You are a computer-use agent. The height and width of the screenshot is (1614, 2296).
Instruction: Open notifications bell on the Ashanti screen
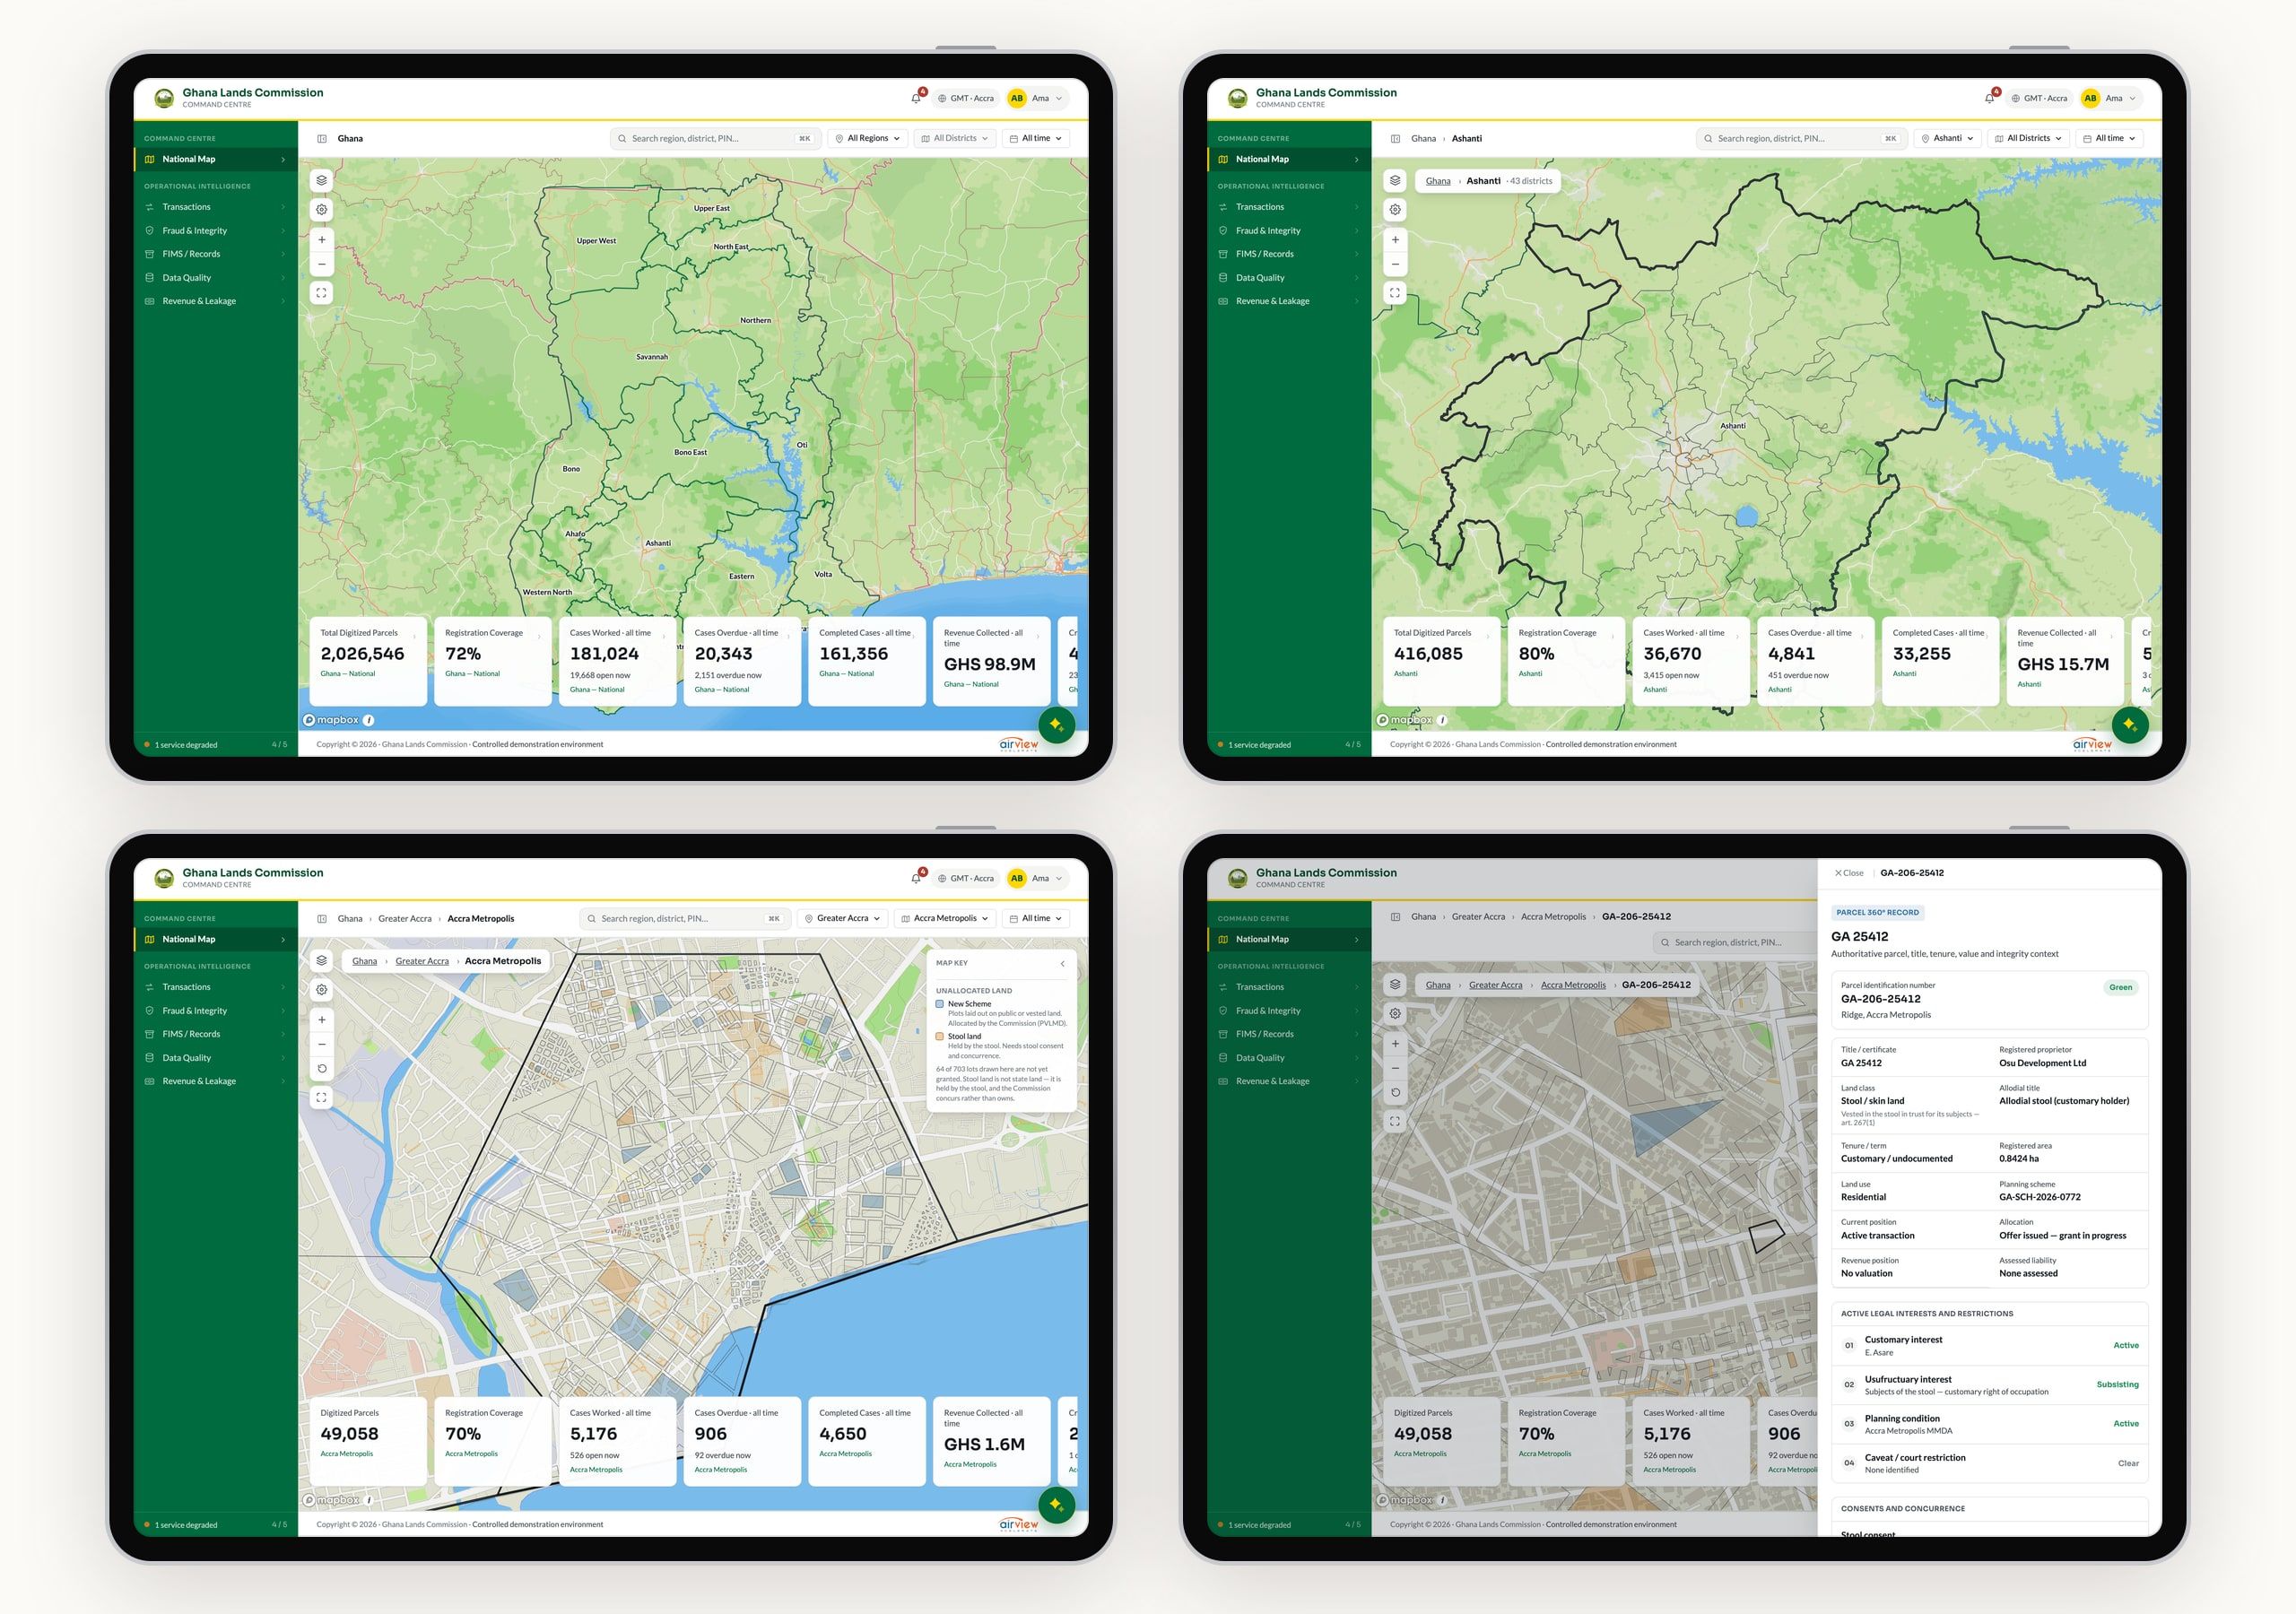point(1989,98)
